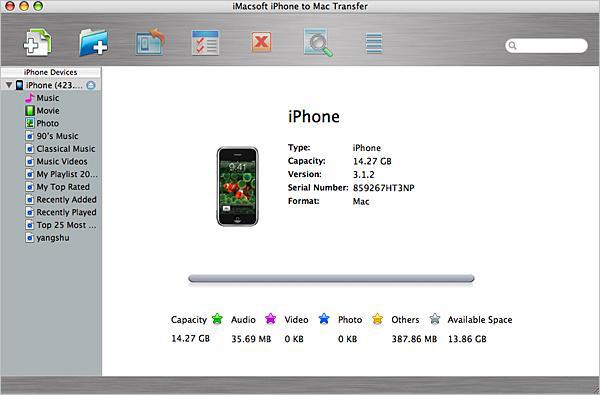Click the playlist icon beside Classical Music
This screenshot has height=395, width=600.
pyautogui.click(x=29, y=149)
